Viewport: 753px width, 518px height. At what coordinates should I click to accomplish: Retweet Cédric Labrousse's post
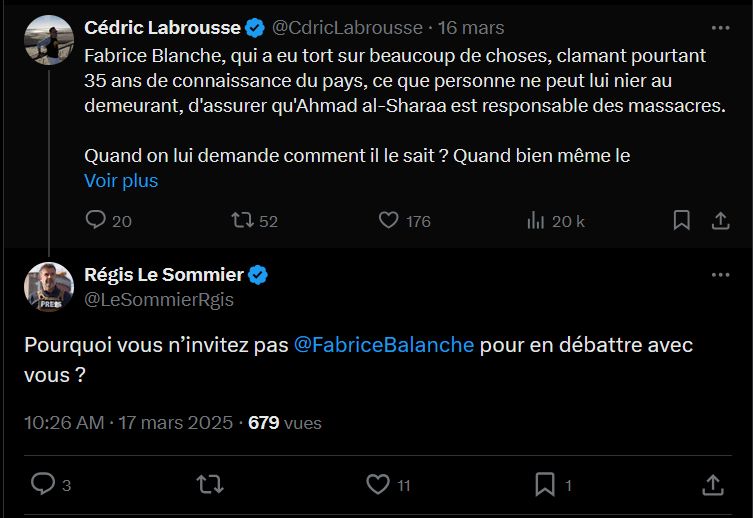point(243,220)
